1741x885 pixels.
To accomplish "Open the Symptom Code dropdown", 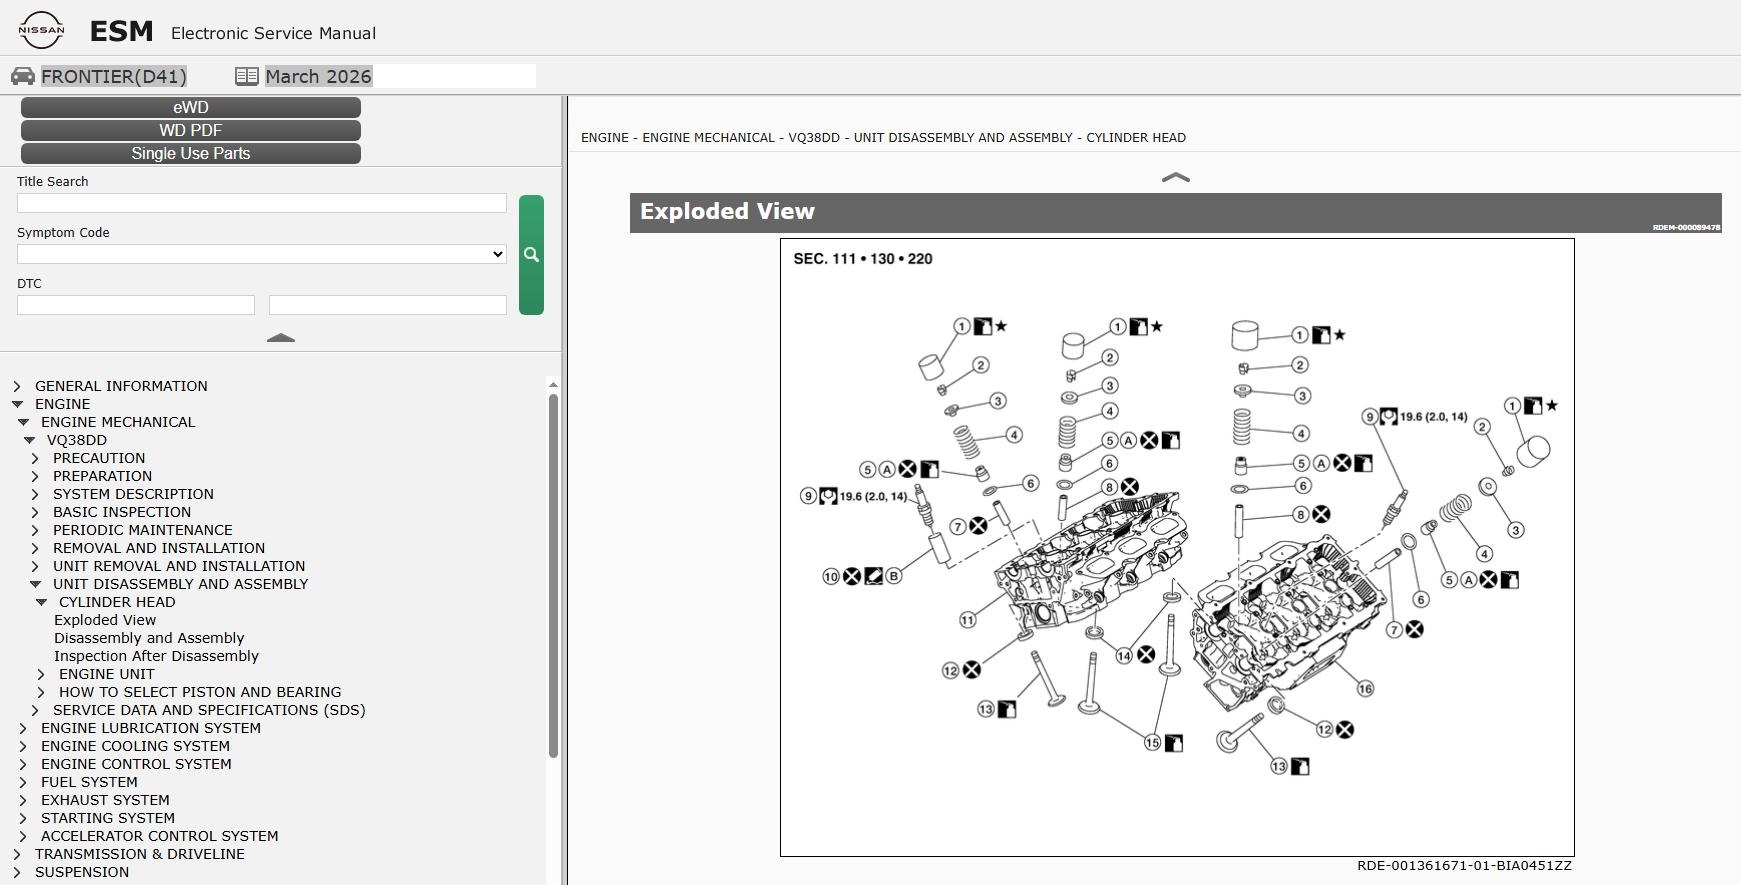I will tap(262, 254).
